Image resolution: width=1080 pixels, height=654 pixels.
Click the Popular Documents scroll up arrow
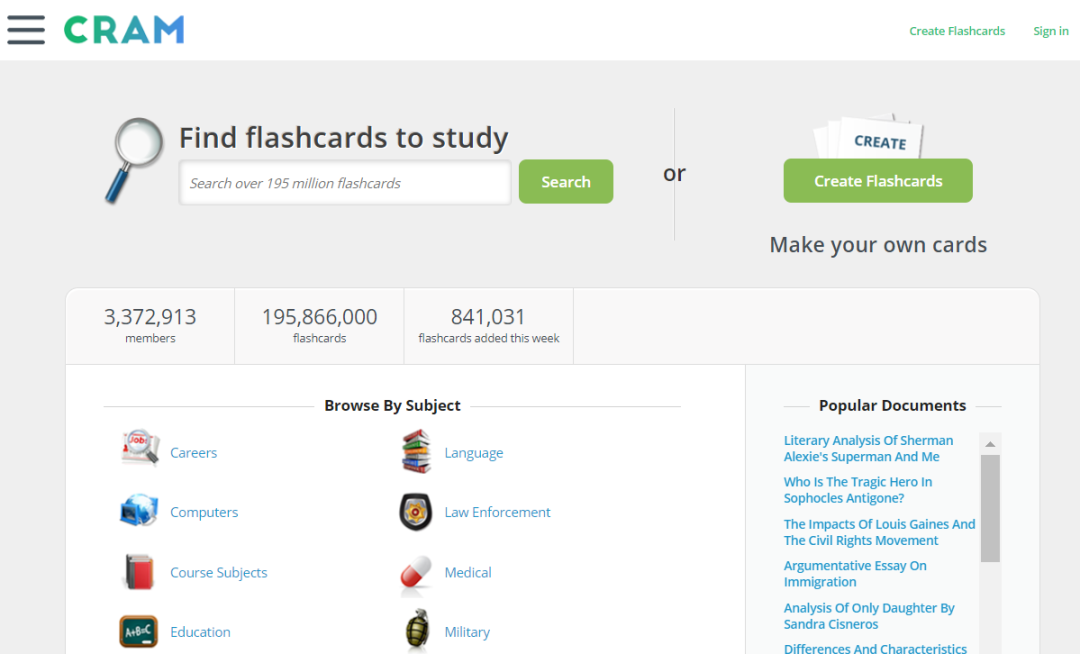[x=990, y=444]
